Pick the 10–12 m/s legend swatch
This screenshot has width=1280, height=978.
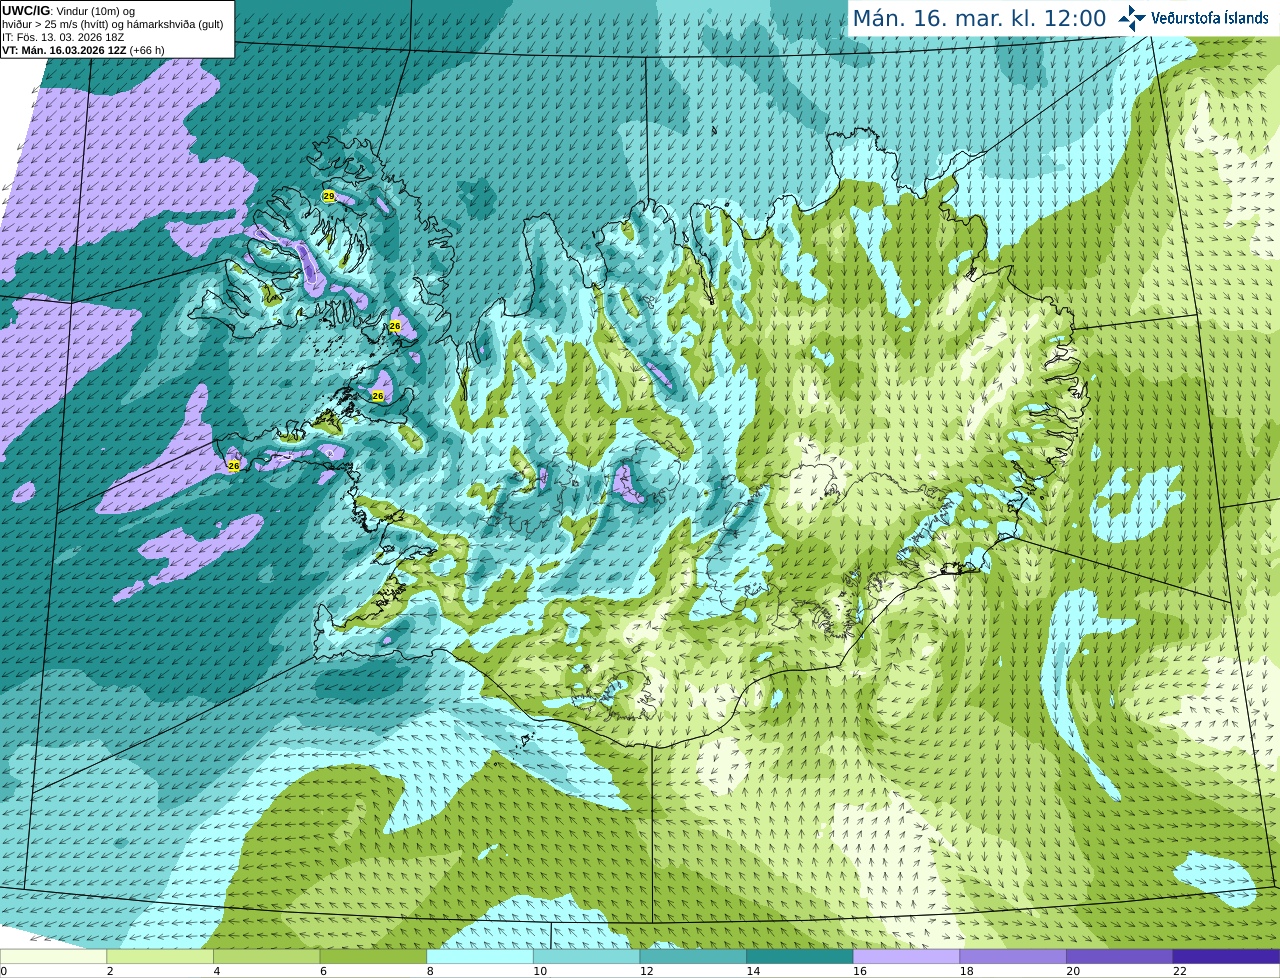586,956
